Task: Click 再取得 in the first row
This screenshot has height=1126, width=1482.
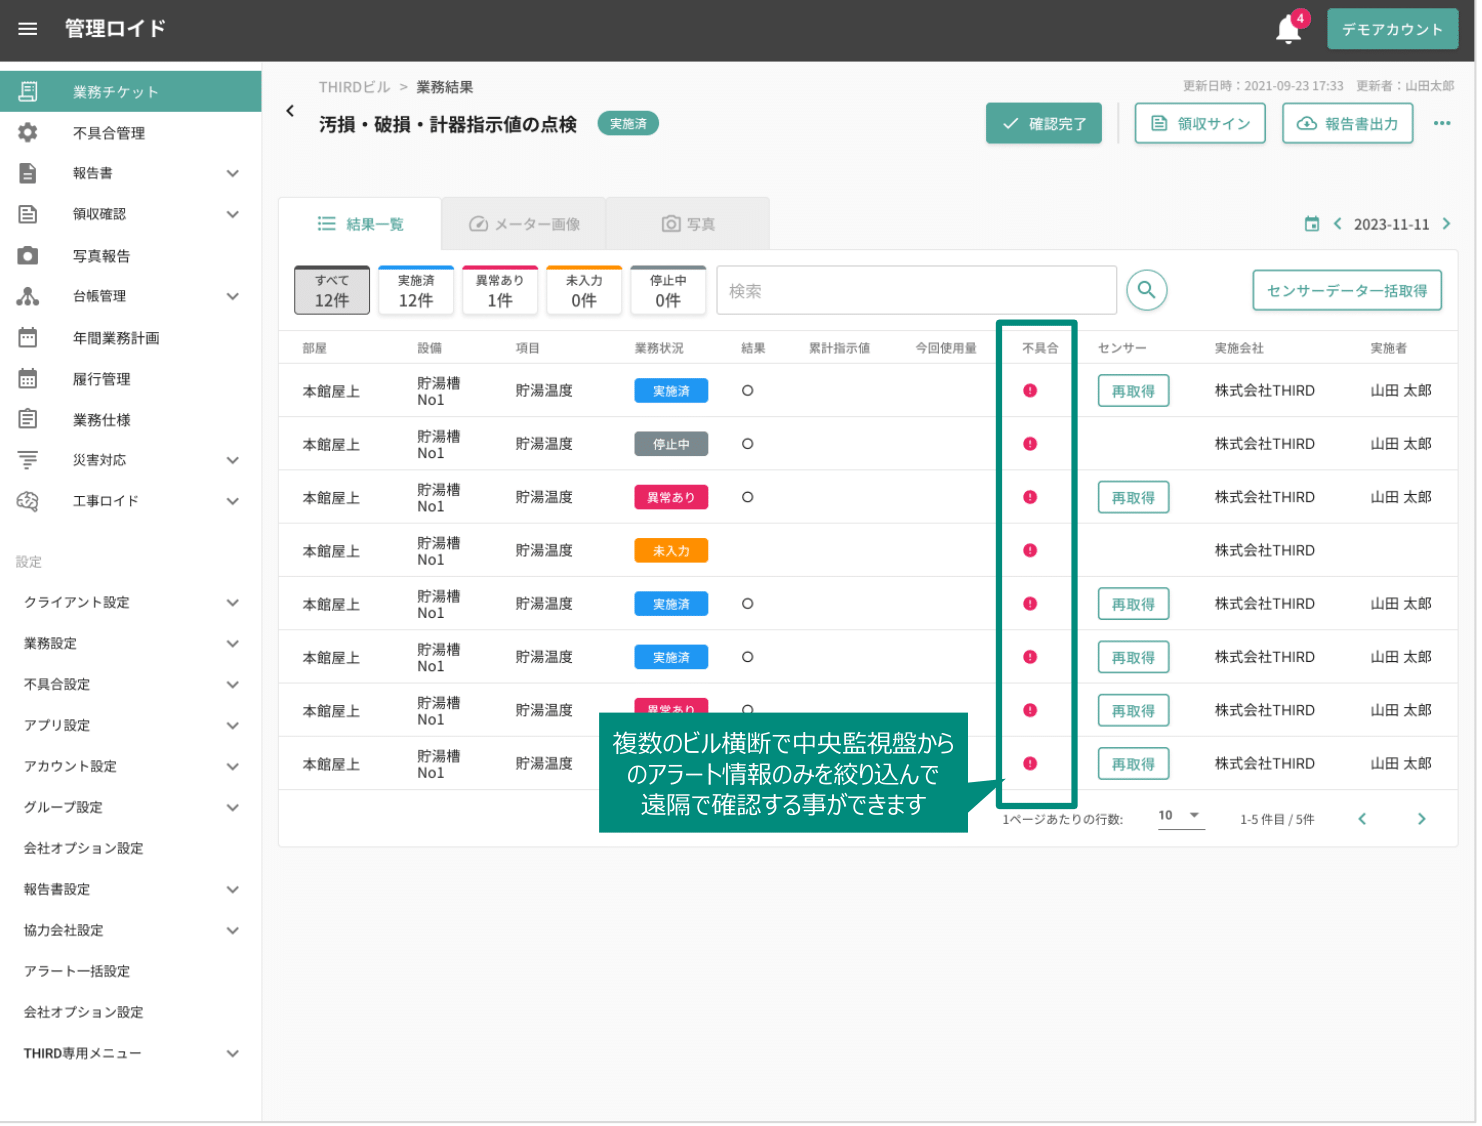Action: 1133,391
